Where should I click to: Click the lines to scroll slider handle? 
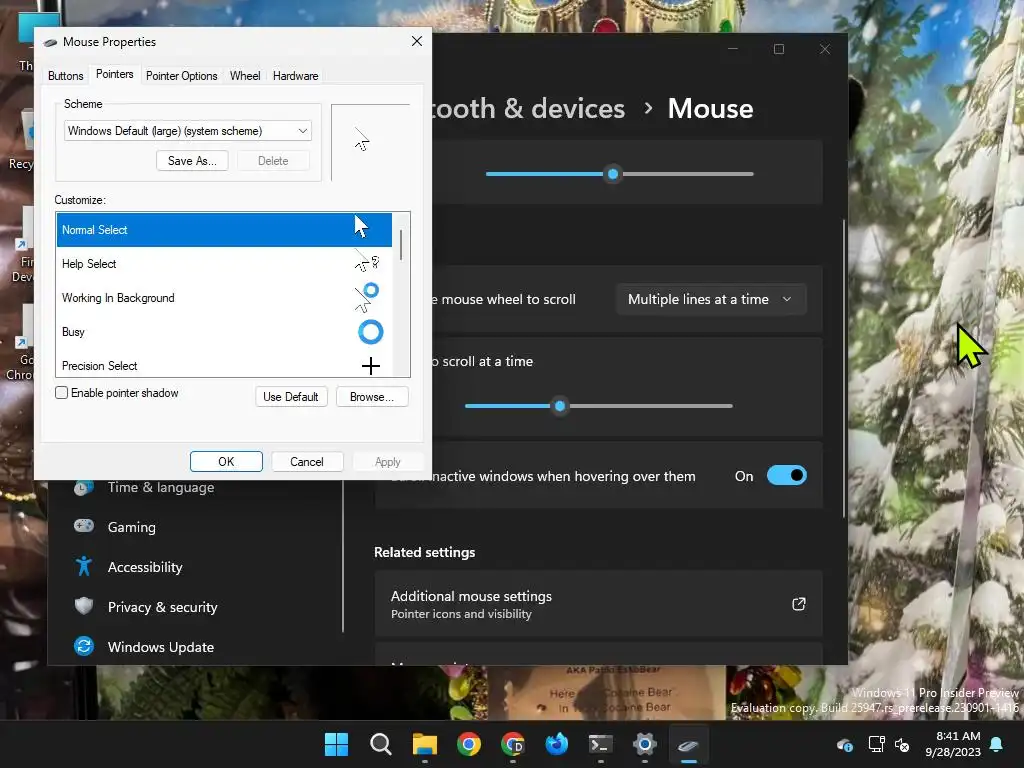point(560,406)
